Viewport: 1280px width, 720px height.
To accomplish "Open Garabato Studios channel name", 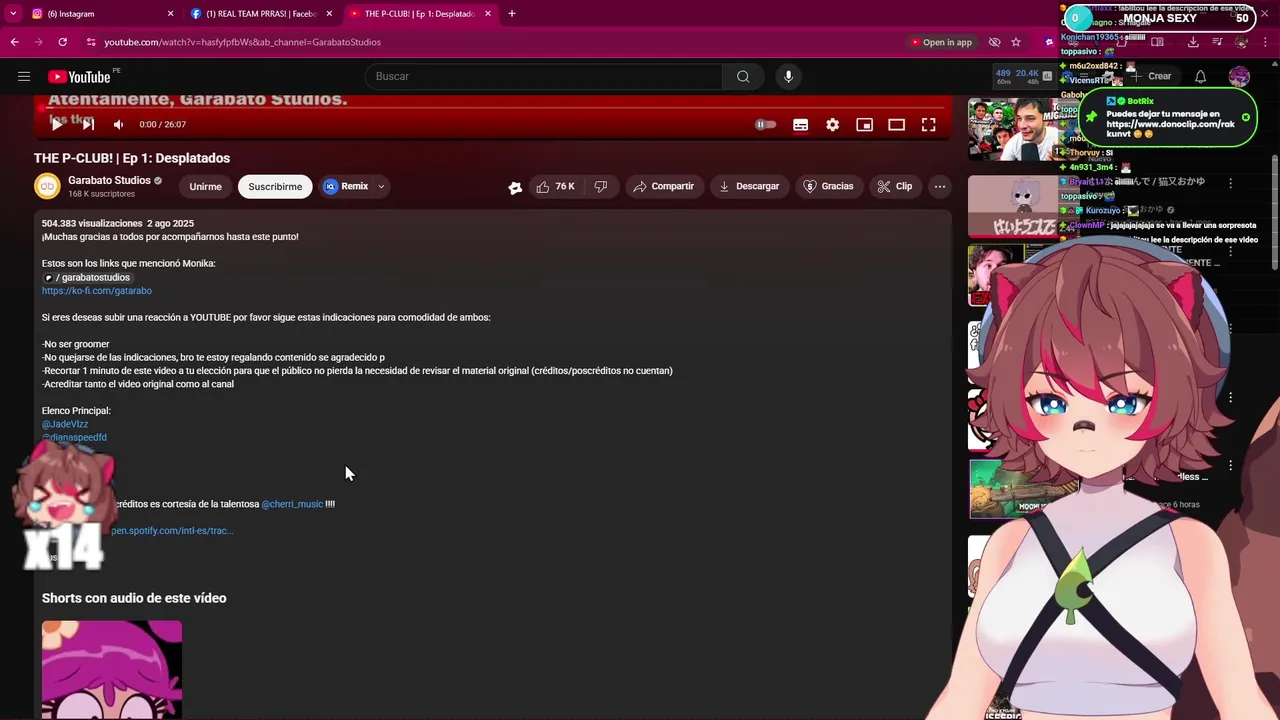I will coord(109,180).
